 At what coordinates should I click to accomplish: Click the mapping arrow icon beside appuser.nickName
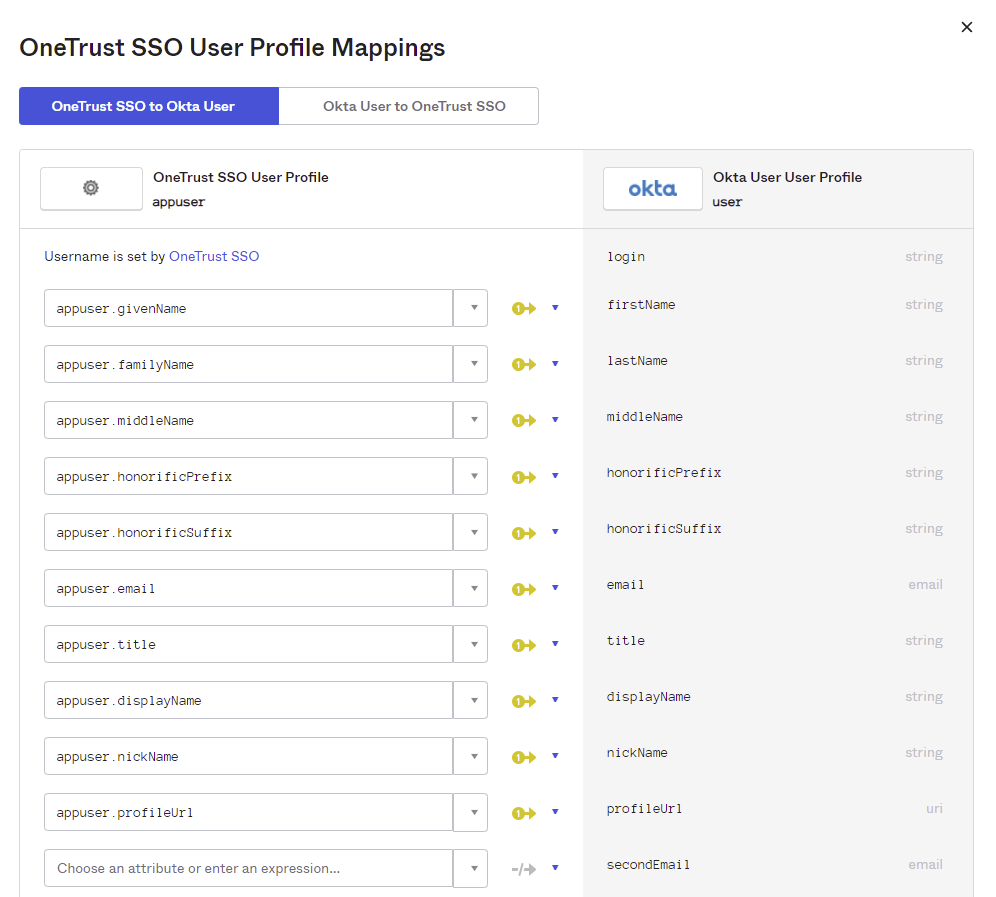[x=523, y=756]
